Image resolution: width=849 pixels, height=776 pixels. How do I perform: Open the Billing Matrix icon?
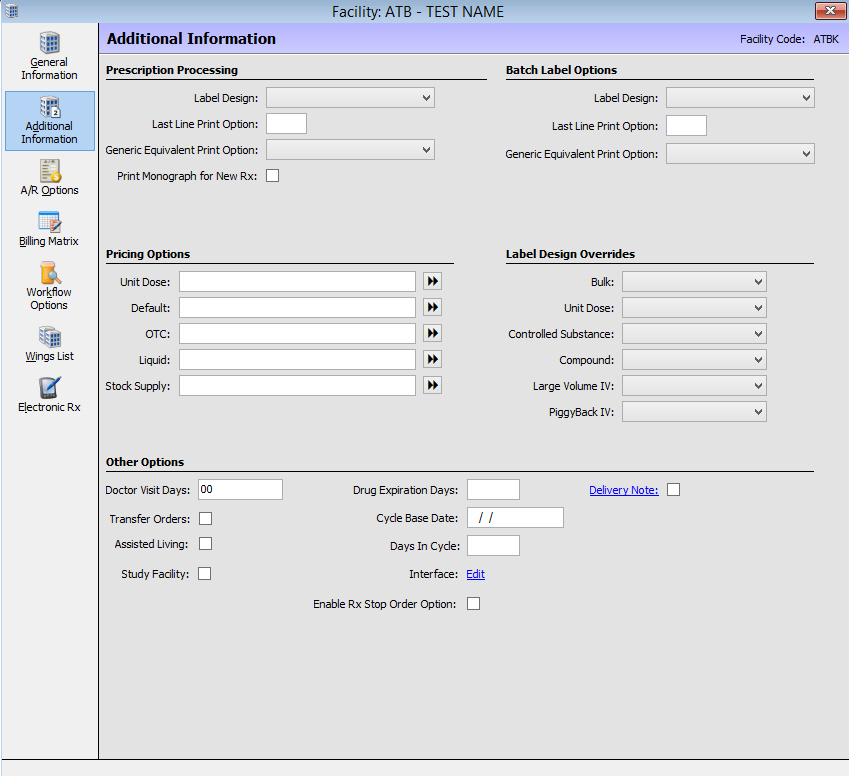(x=49, y=223)
